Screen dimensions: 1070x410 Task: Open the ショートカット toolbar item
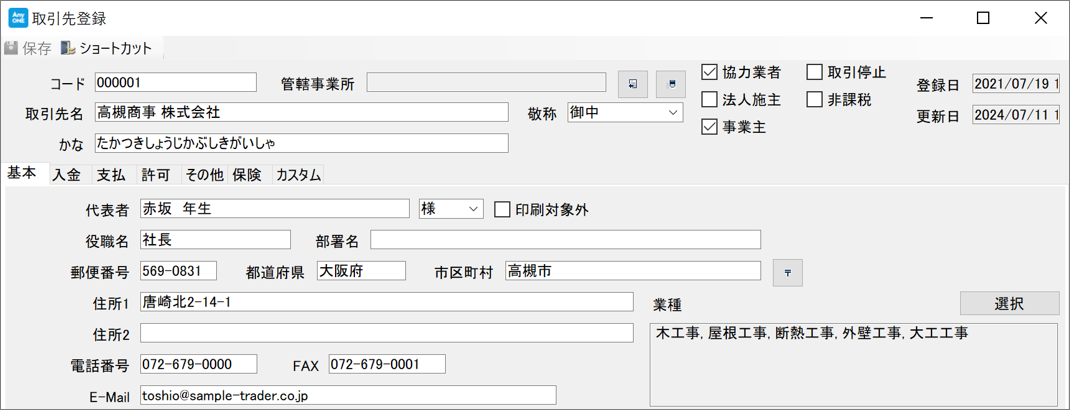[106, 48]
